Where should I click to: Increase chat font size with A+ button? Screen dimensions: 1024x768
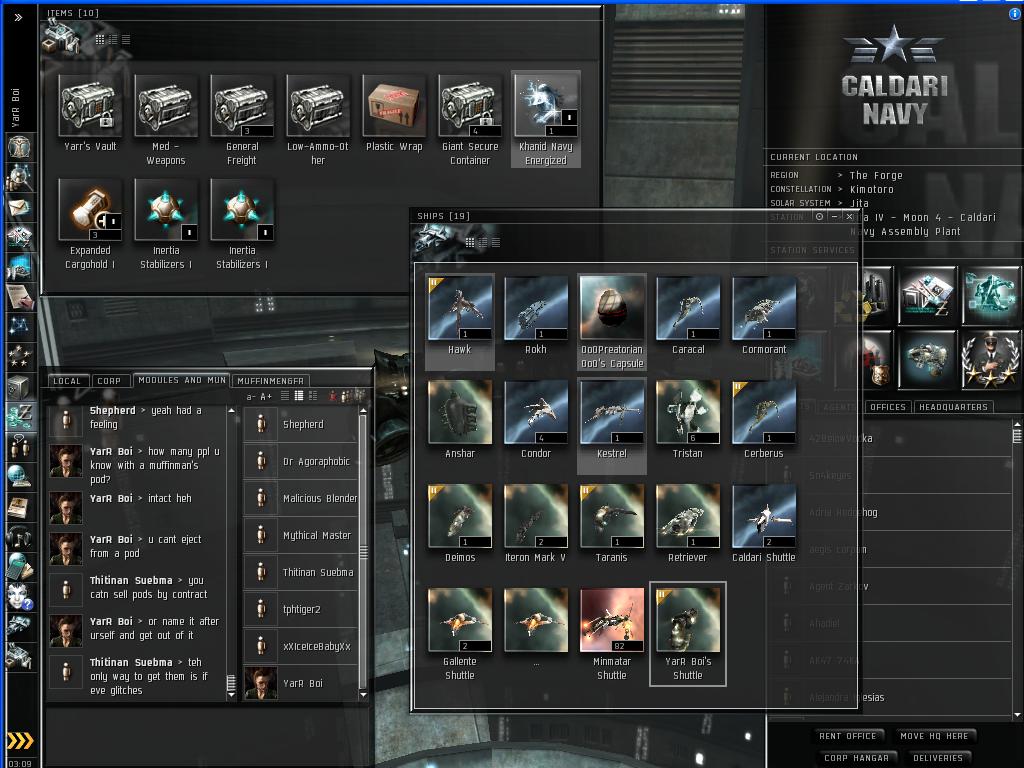click(x=266, y=396)
